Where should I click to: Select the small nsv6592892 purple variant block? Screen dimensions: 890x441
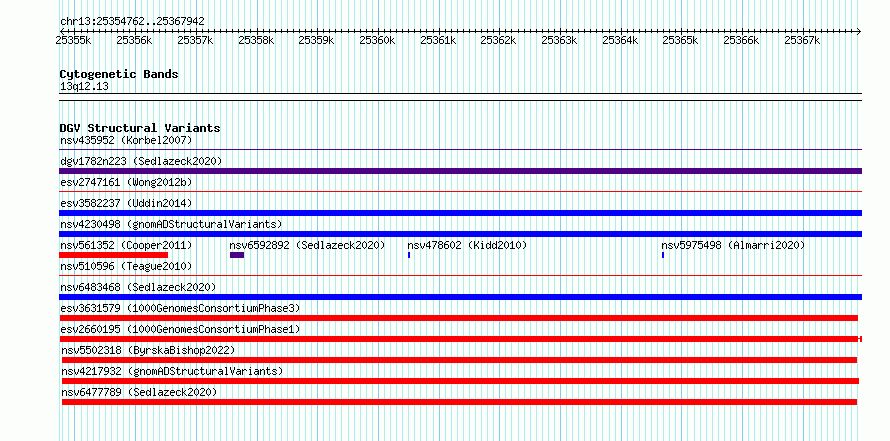[x=237, y=255]
